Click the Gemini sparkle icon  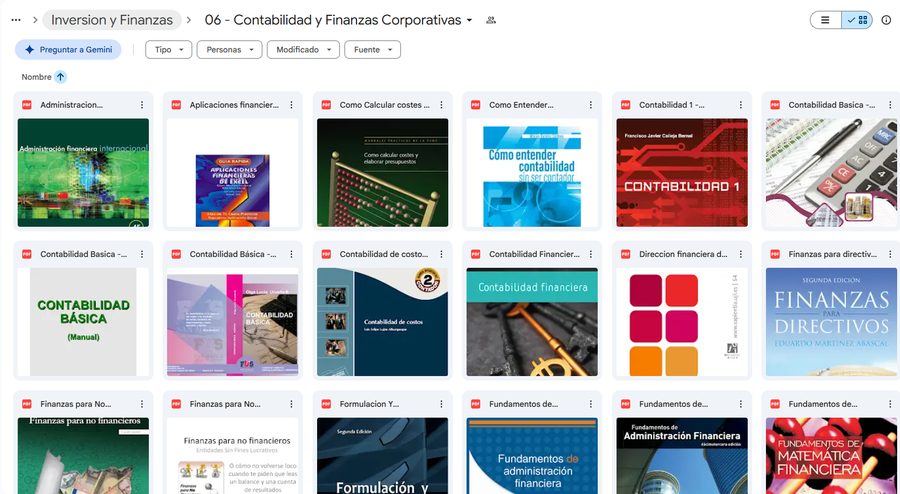pos(30,50)
